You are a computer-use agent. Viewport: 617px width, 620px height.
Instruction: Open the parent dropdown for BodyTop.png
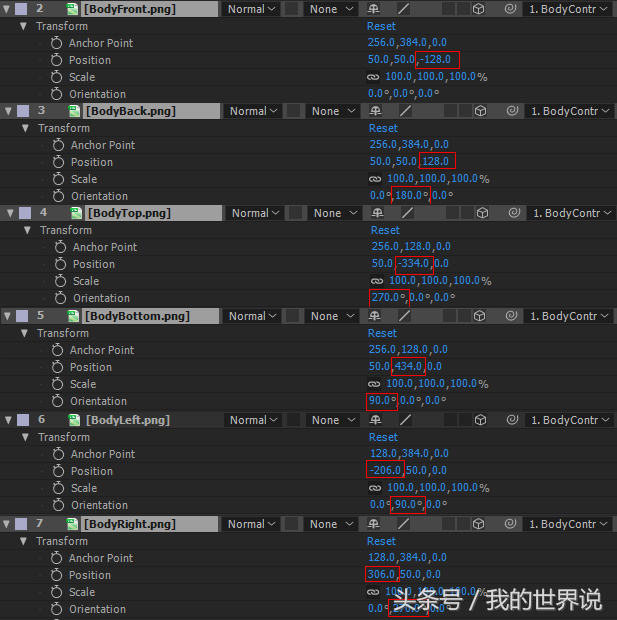tap(571, 213)
